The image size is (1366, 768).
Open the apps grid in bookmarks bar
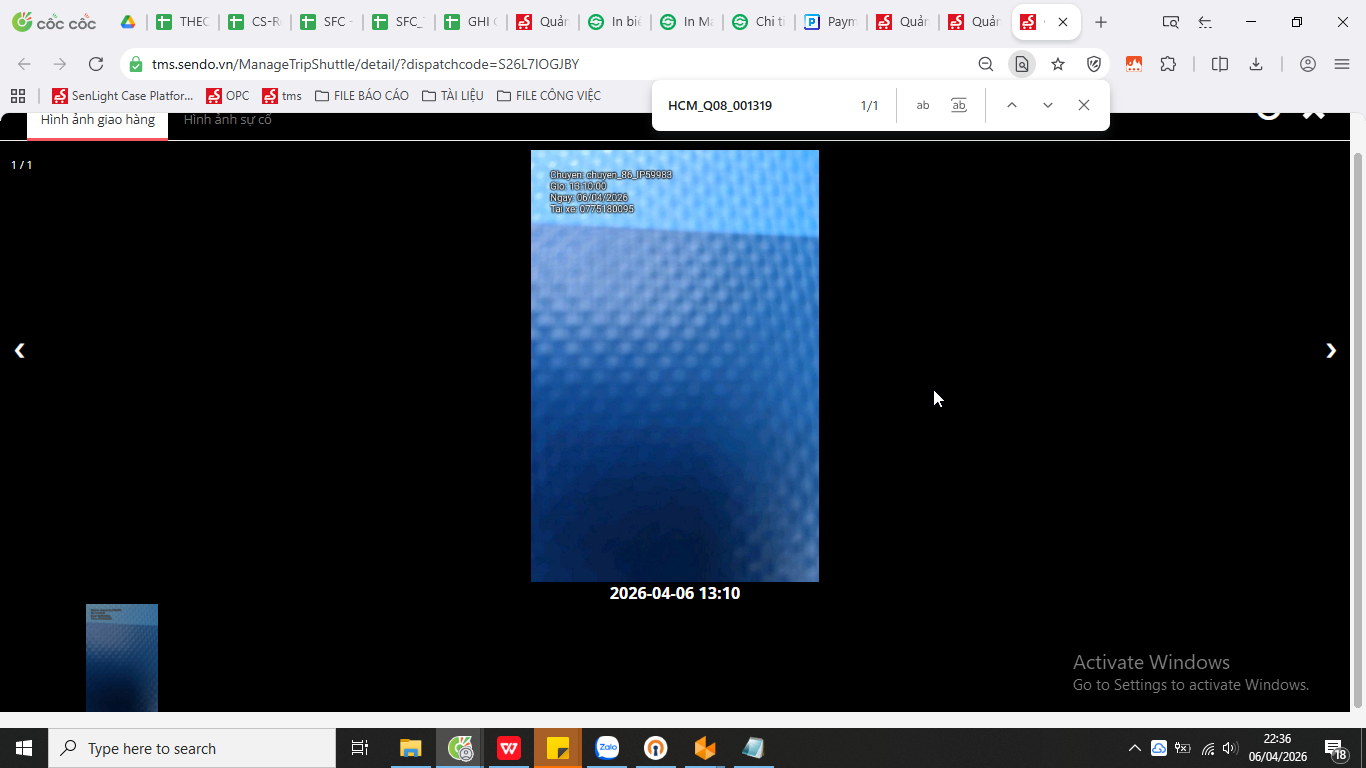[x=17, y=96]
